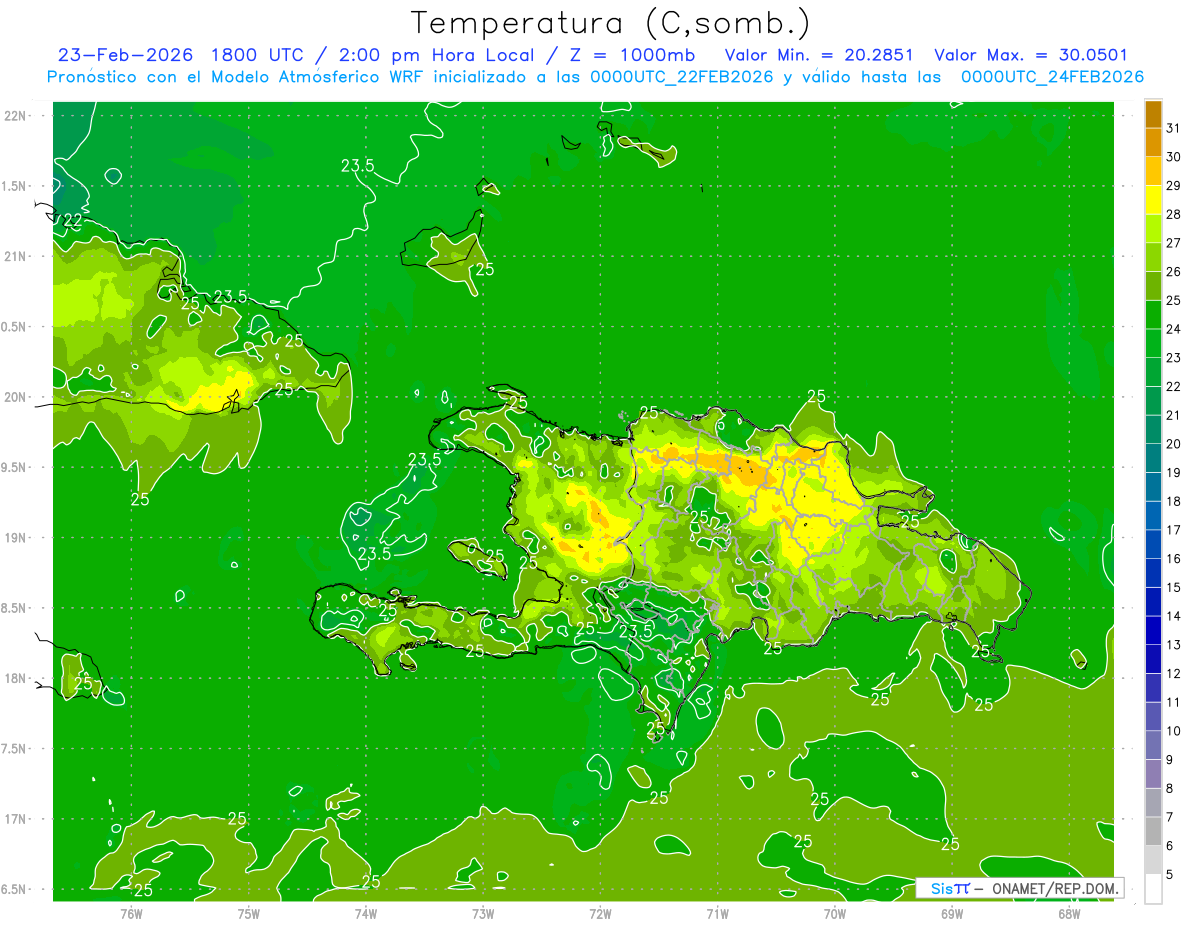Pick the white swatch below 5

point(1153,889)
